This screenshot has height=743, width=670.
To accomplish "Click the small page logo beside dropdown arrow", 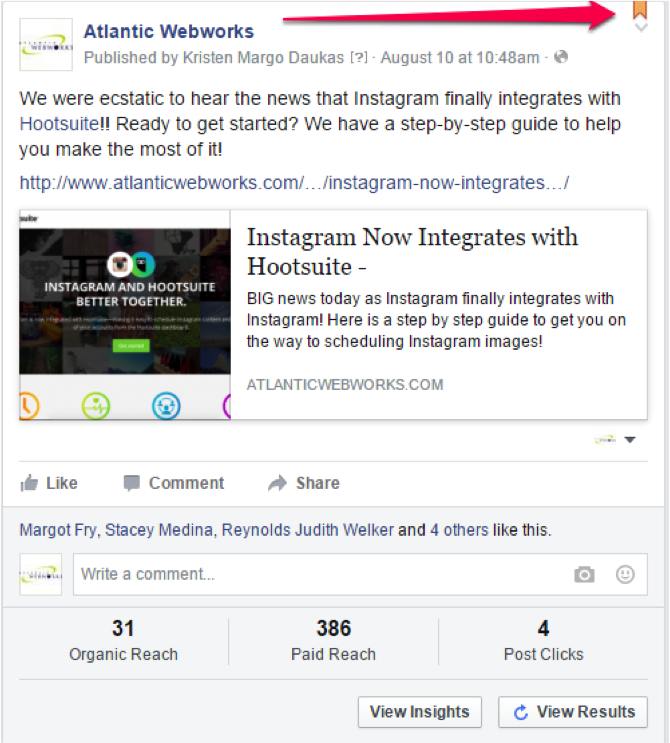I will coord(605,440).
